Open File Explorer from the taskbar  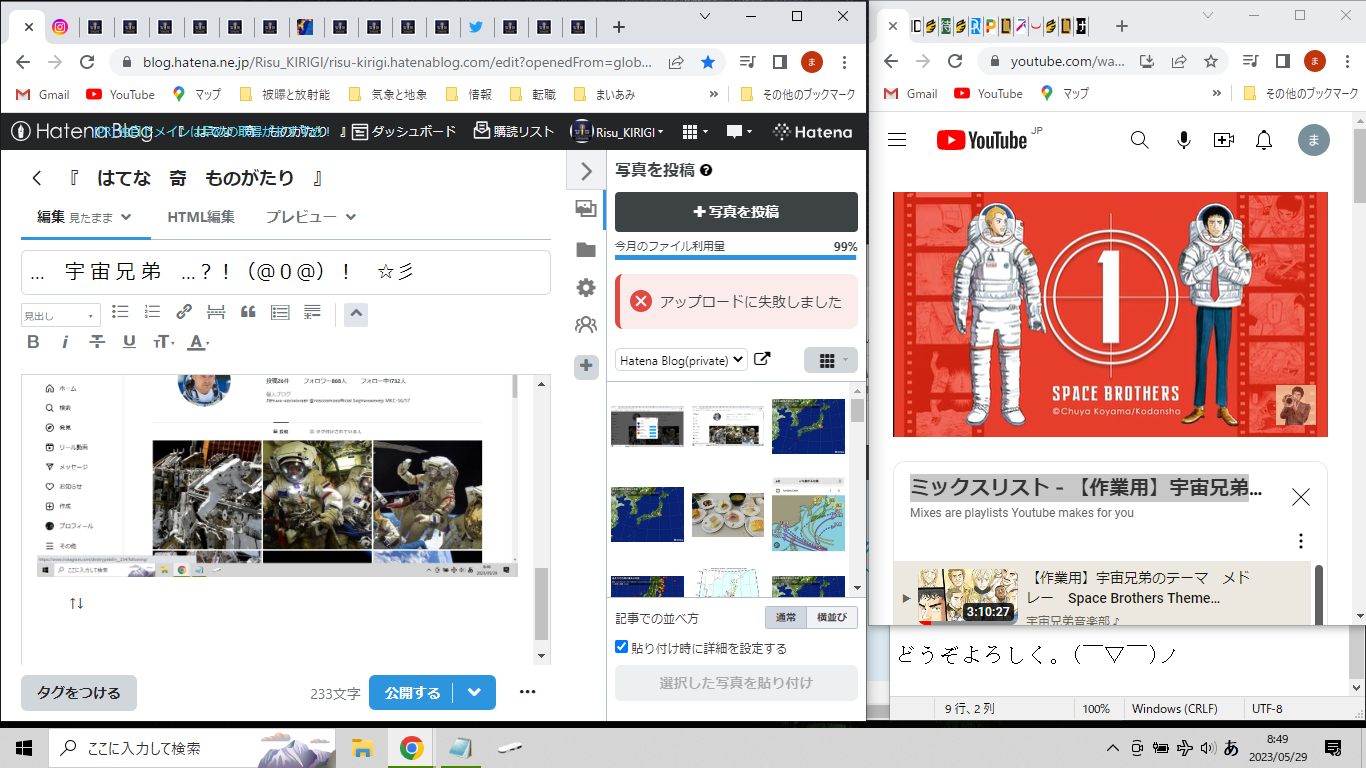click(362, 748)
